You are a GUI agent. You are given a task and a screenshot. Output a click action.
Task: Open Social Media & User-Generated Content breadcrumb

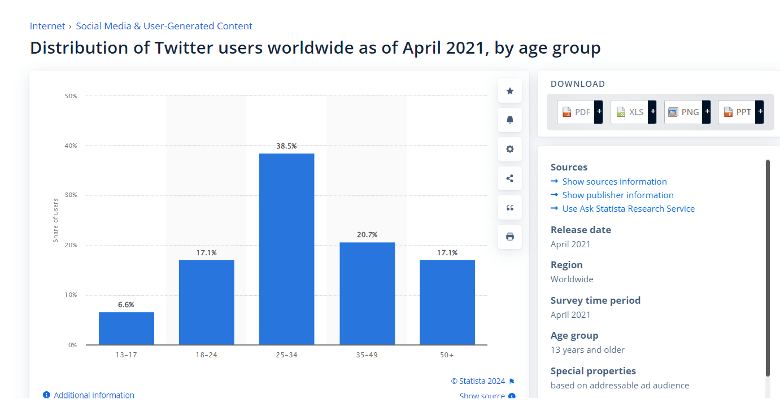(x=164, y=26)
